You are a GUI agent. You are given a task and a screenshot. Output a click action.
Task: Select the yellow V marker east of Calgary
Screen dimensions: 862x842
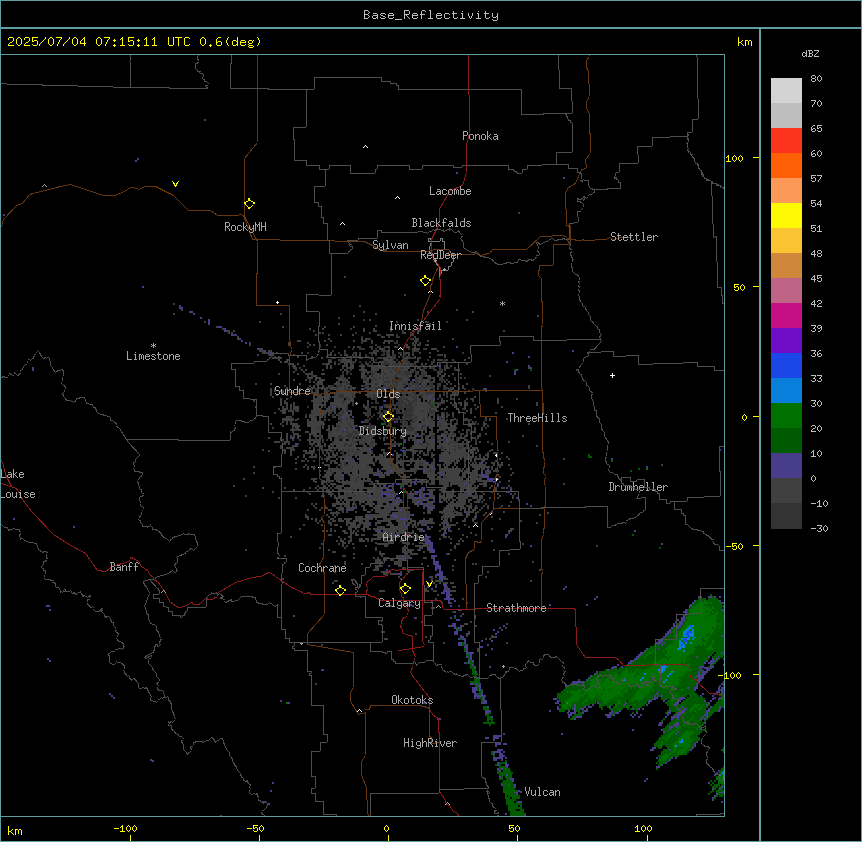[x=429, y=584]
